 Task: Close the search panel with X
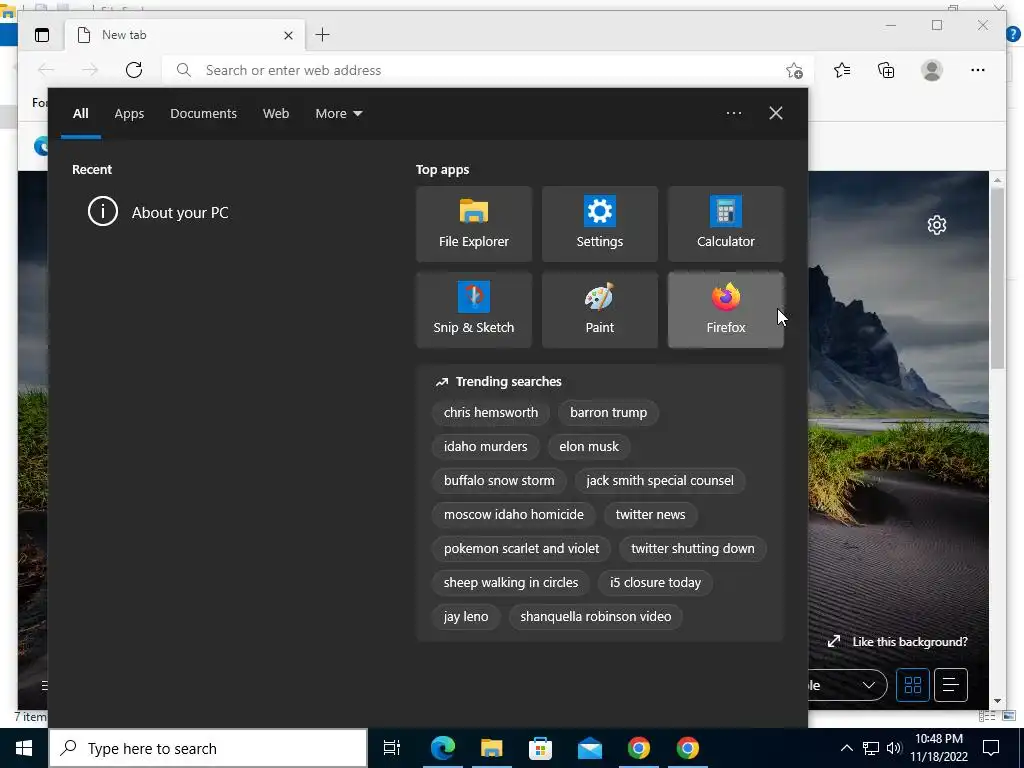[776, 113]
